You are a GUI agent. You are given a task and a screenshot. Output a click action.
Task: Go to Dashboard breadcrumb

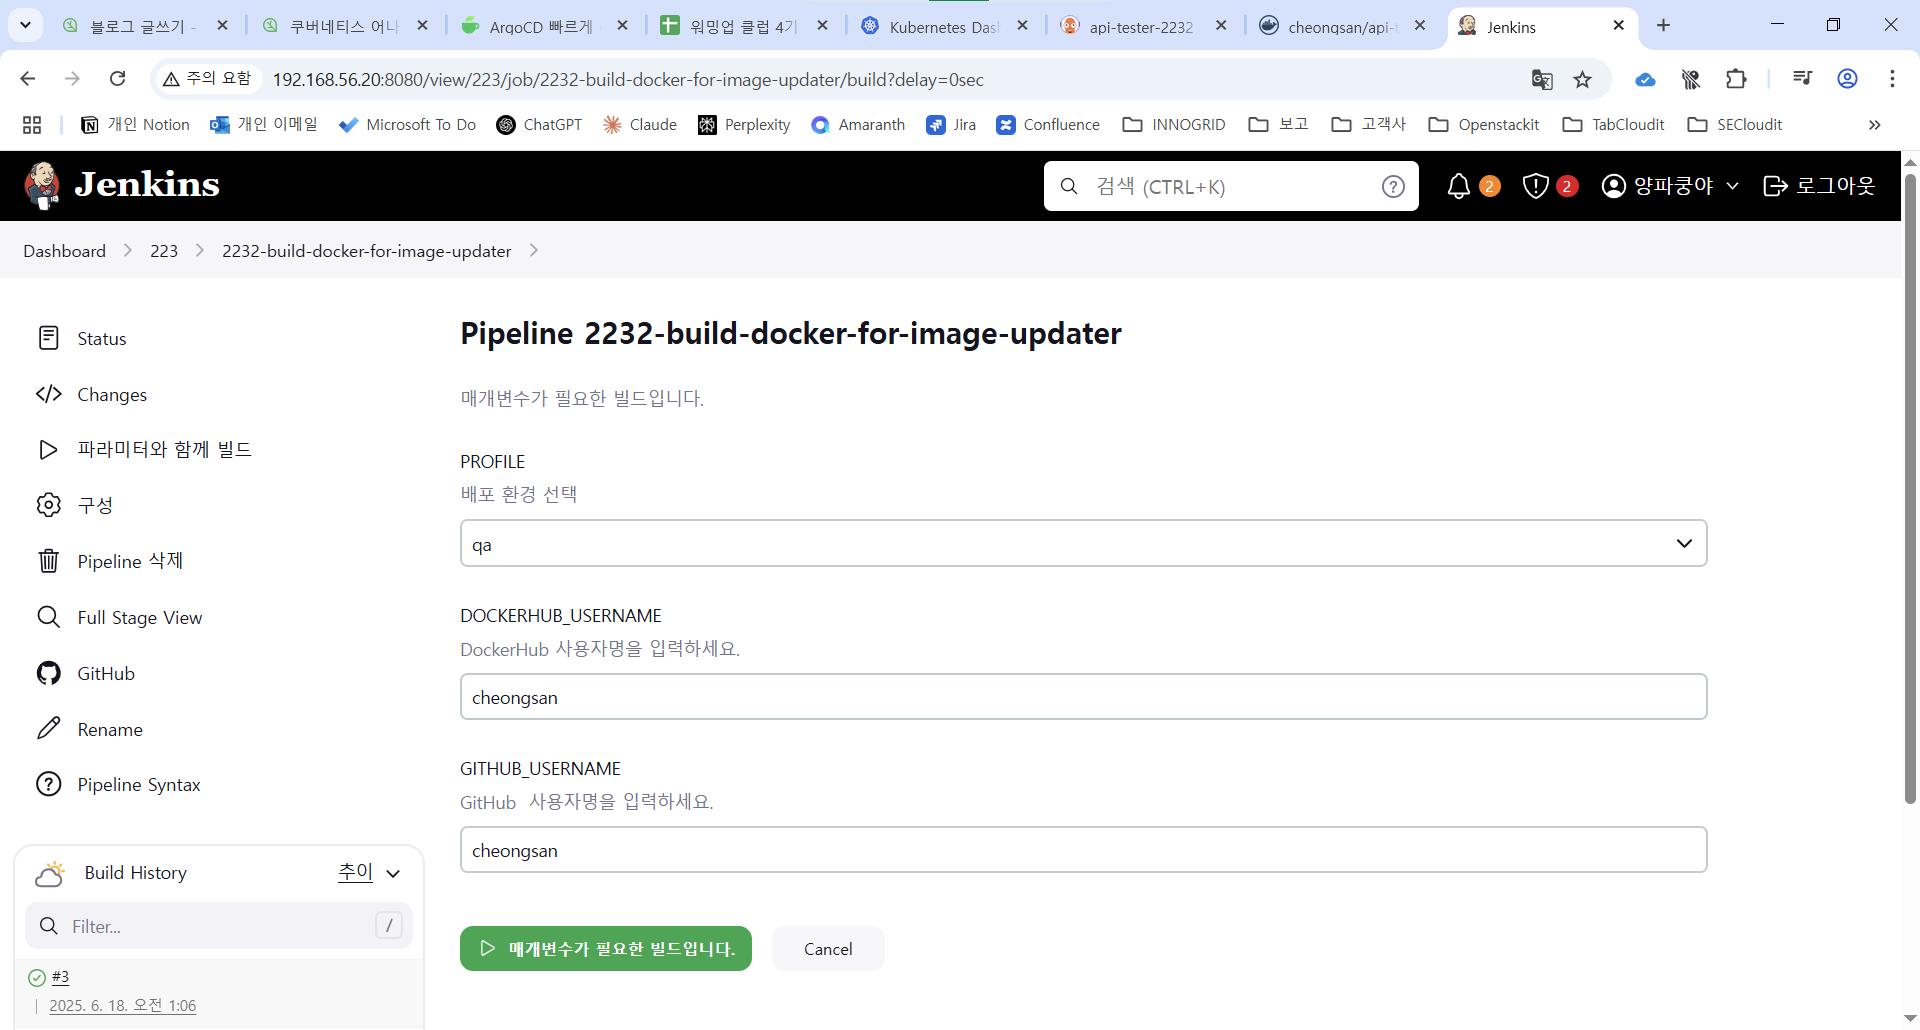click(65, 251)
